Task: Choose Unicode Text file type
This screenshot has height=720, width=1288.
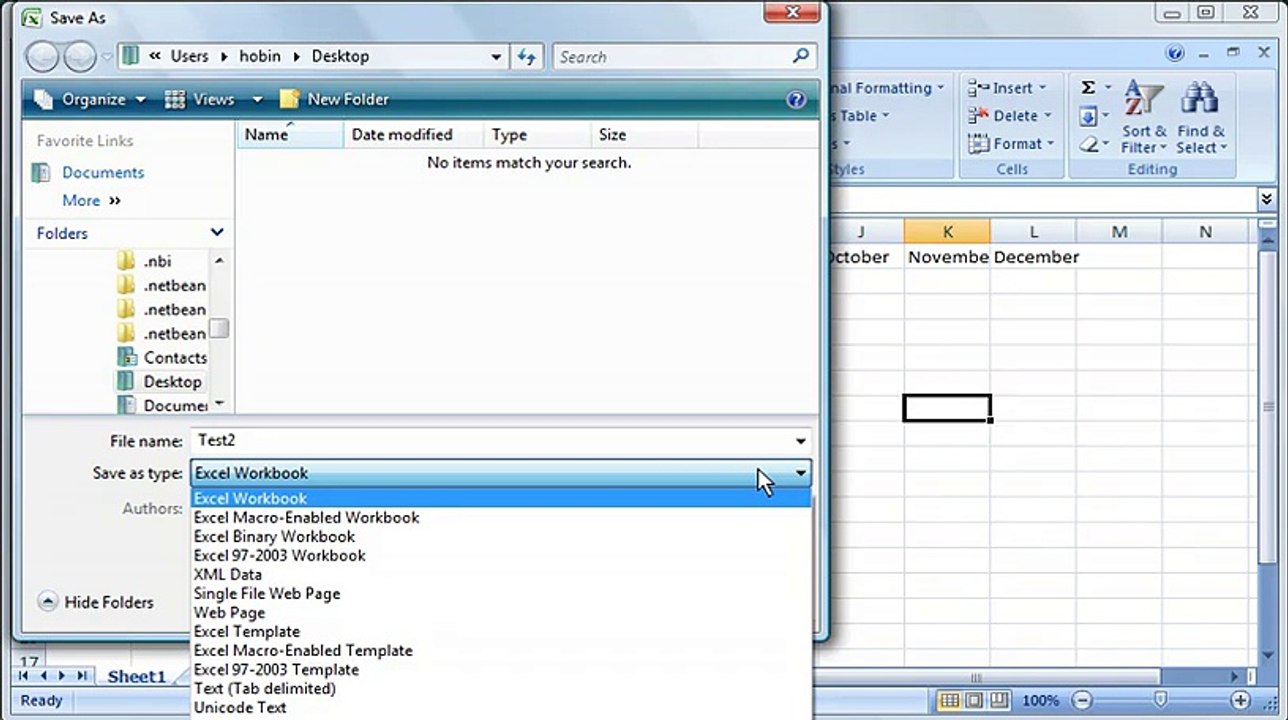Action: (x=501, y=707)
